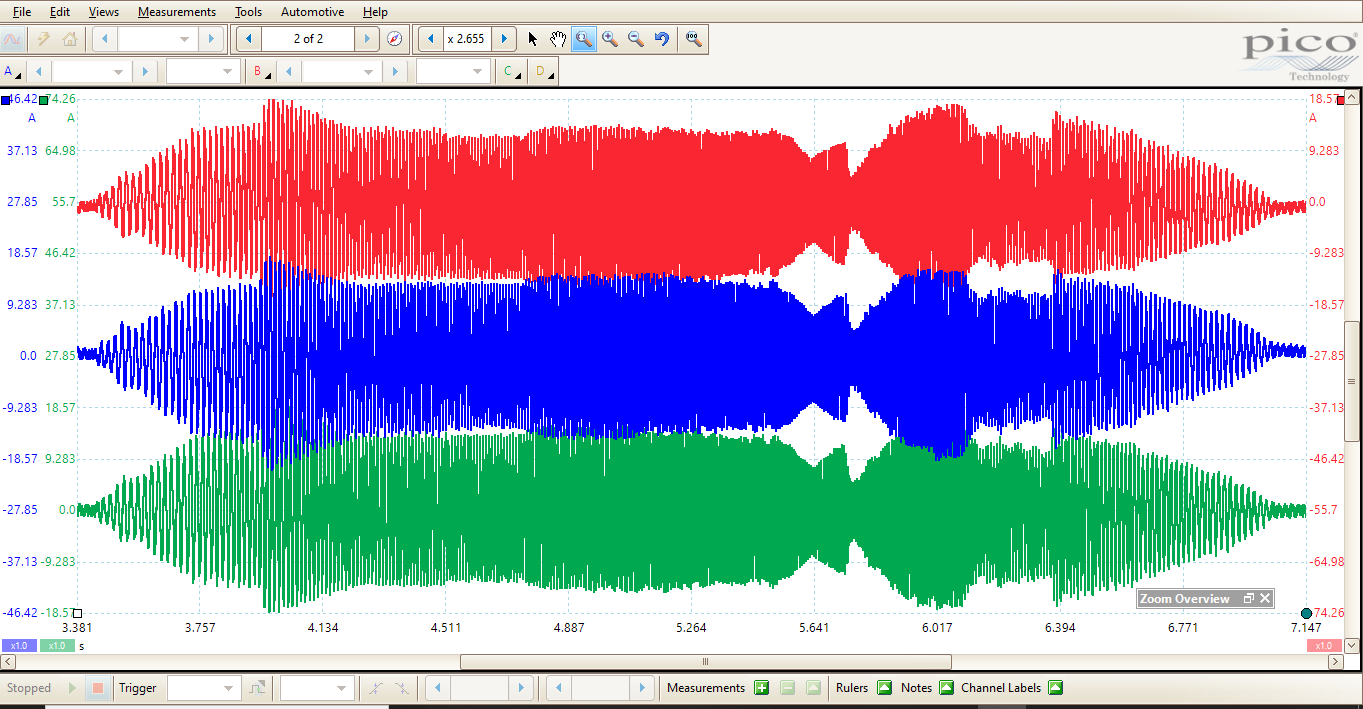Go to previous waveform buffer
This screenshot has height=709, width=1363.
249,39
